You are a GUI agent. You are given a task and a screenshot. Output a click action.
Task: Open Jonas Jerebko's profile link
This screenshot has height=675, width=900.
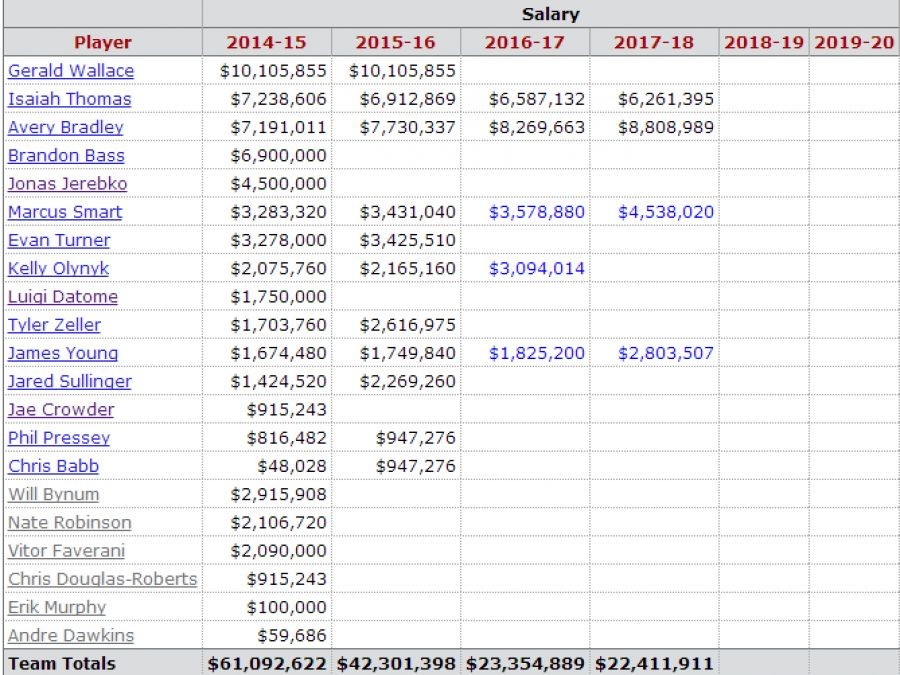click(67, 184)
